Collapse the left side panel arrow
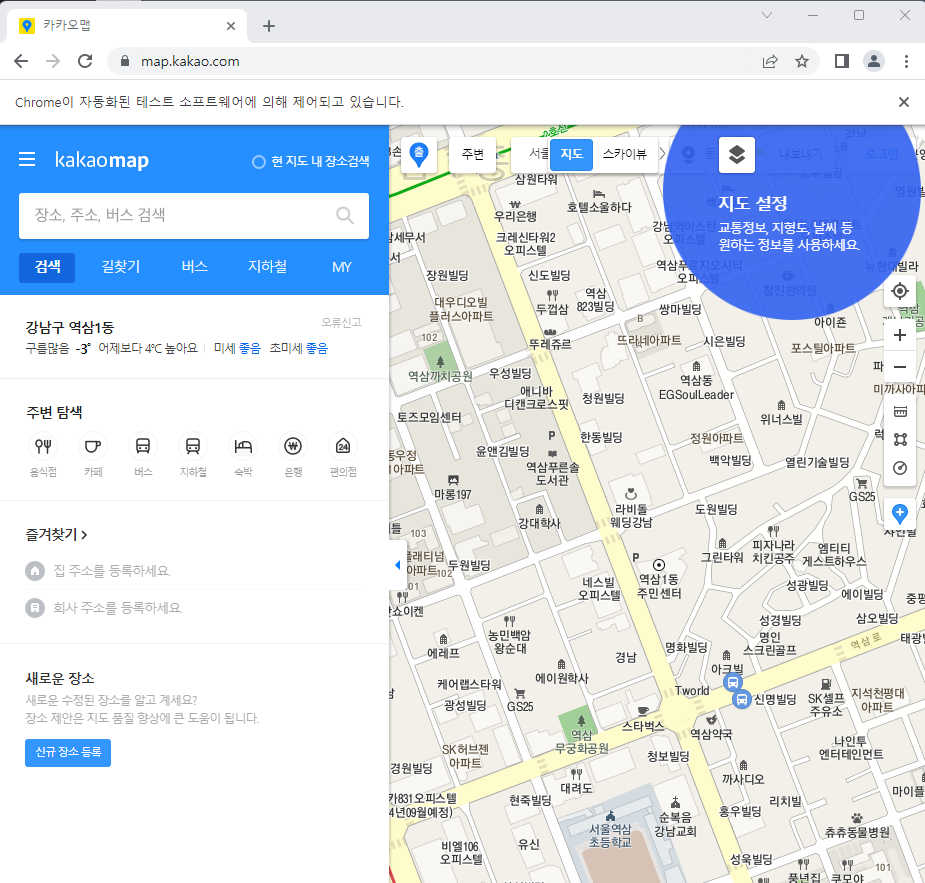The image size is (925, 883). tap(398, 565)
